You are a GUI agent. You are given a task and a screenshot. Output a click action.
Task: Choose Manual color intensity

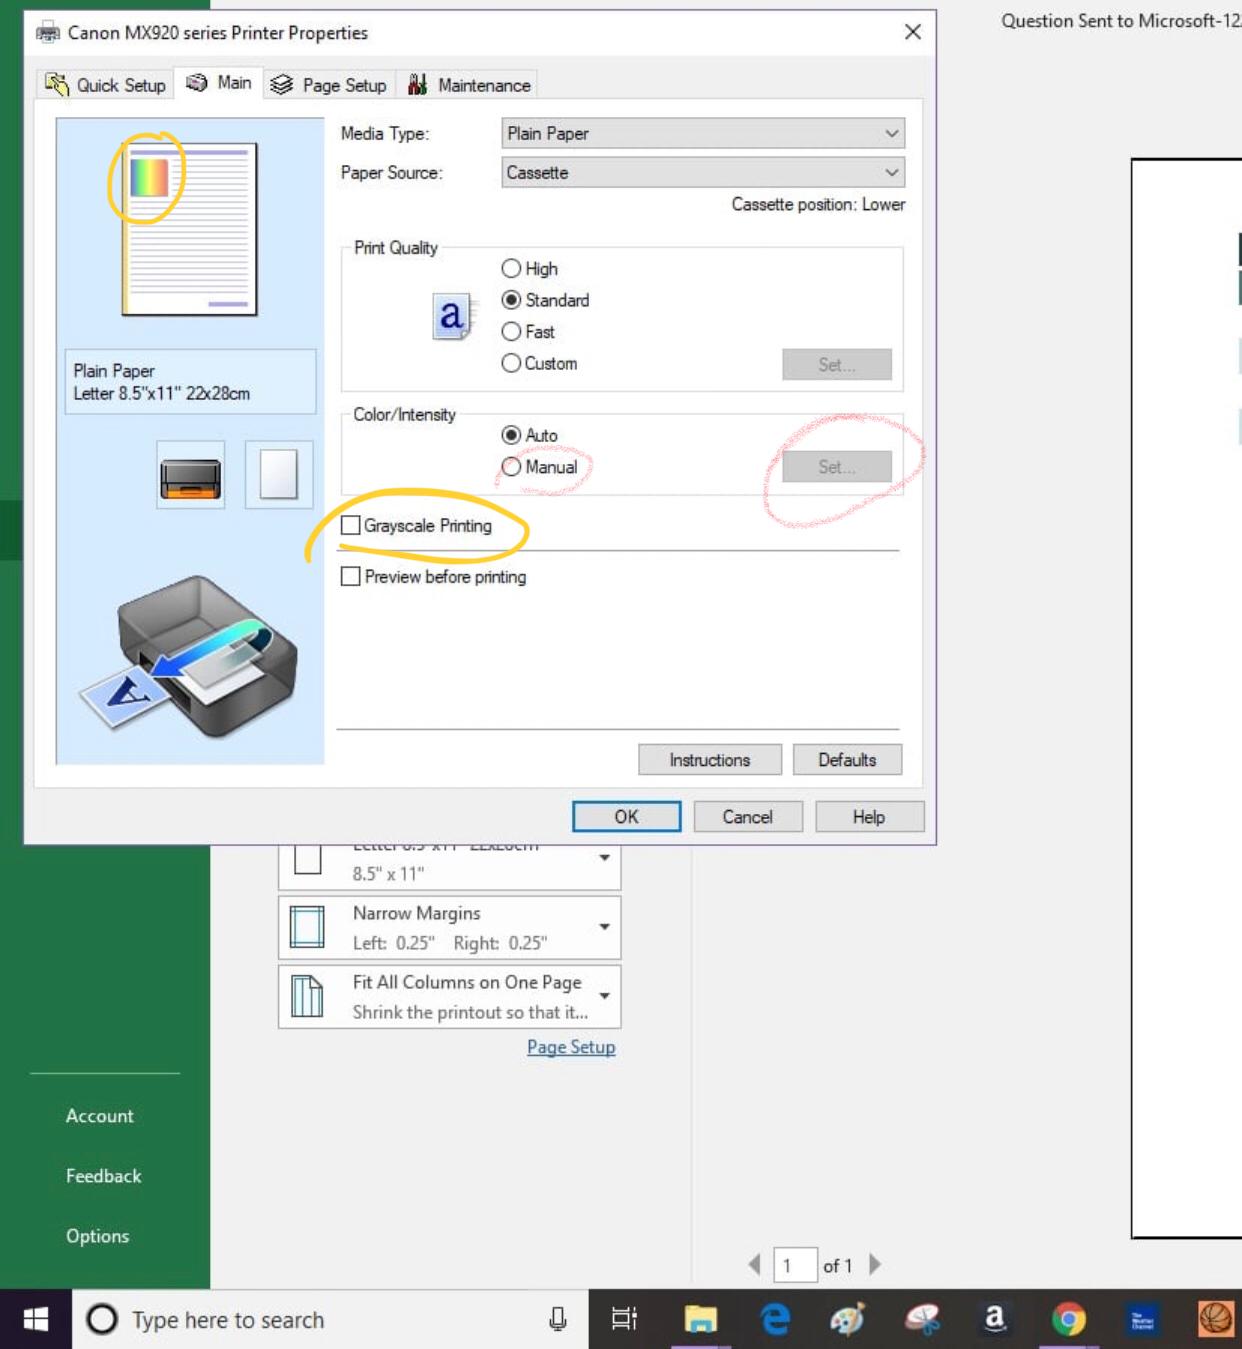[540, 467]
